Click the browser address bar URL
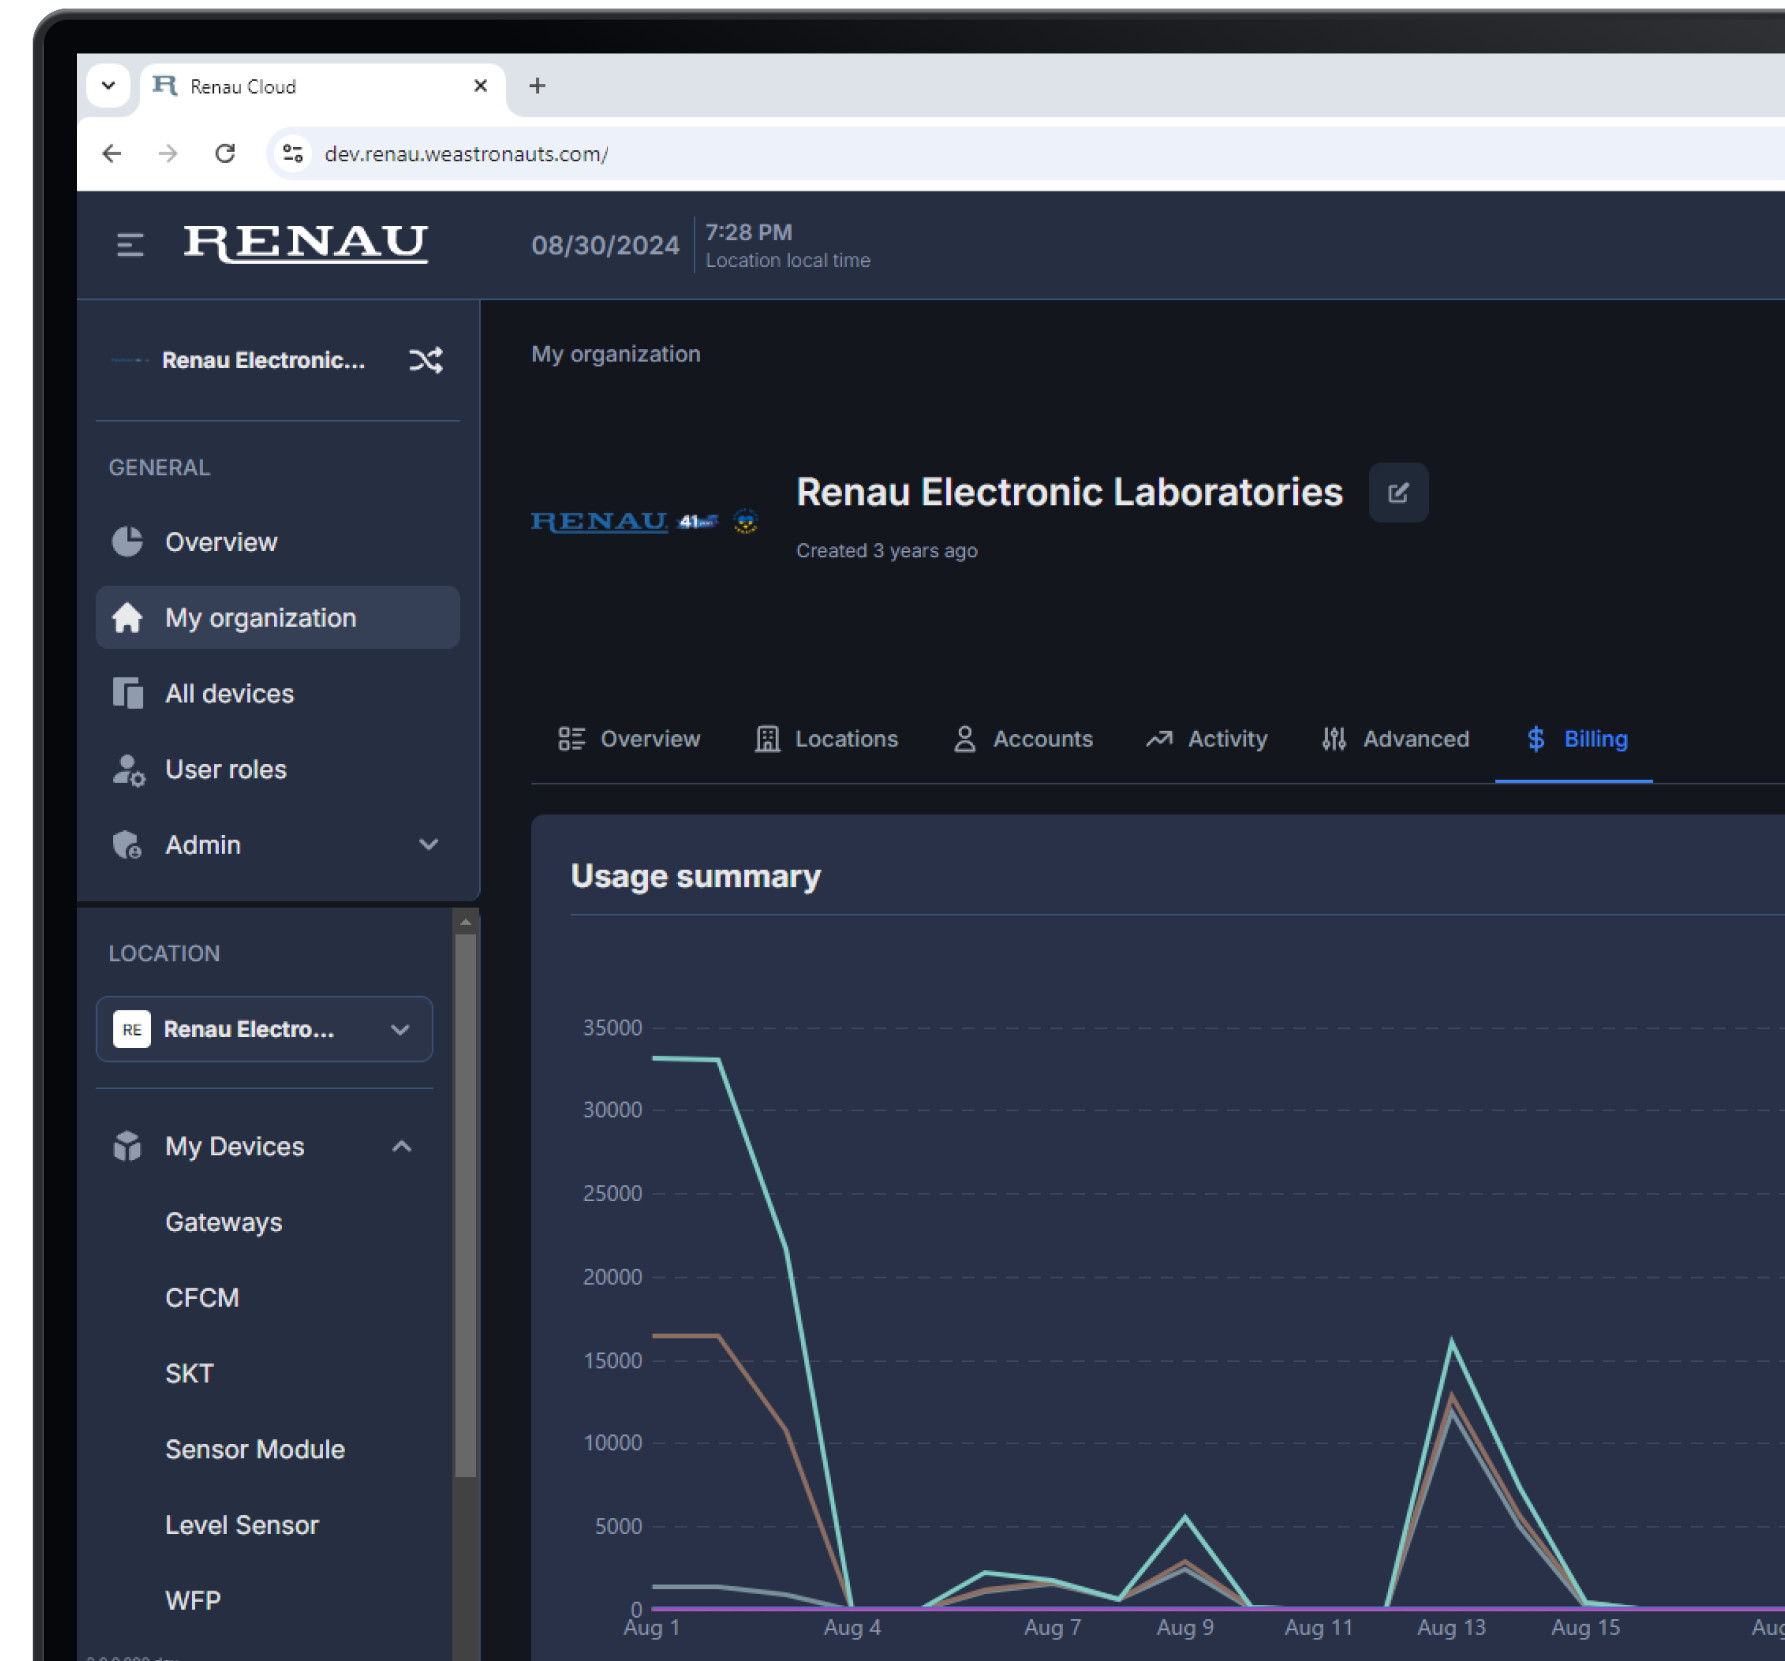 [x=466, y=154]
